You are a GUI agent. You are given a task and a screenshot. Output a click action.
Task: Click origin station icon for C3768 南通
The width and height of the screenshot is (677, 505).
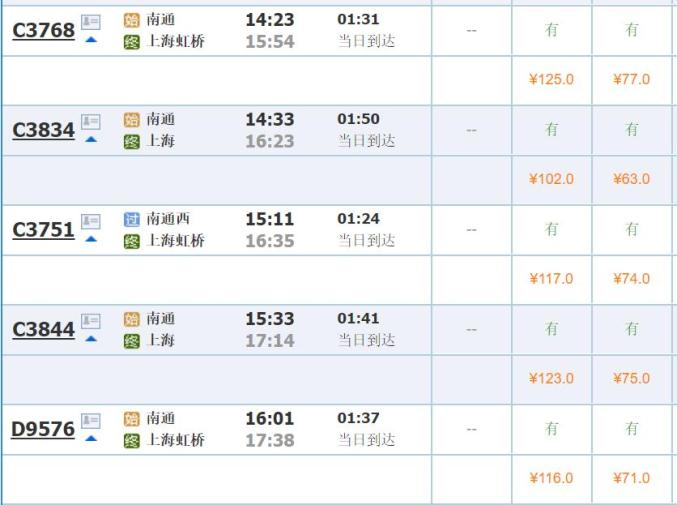[x=132, y=21]
